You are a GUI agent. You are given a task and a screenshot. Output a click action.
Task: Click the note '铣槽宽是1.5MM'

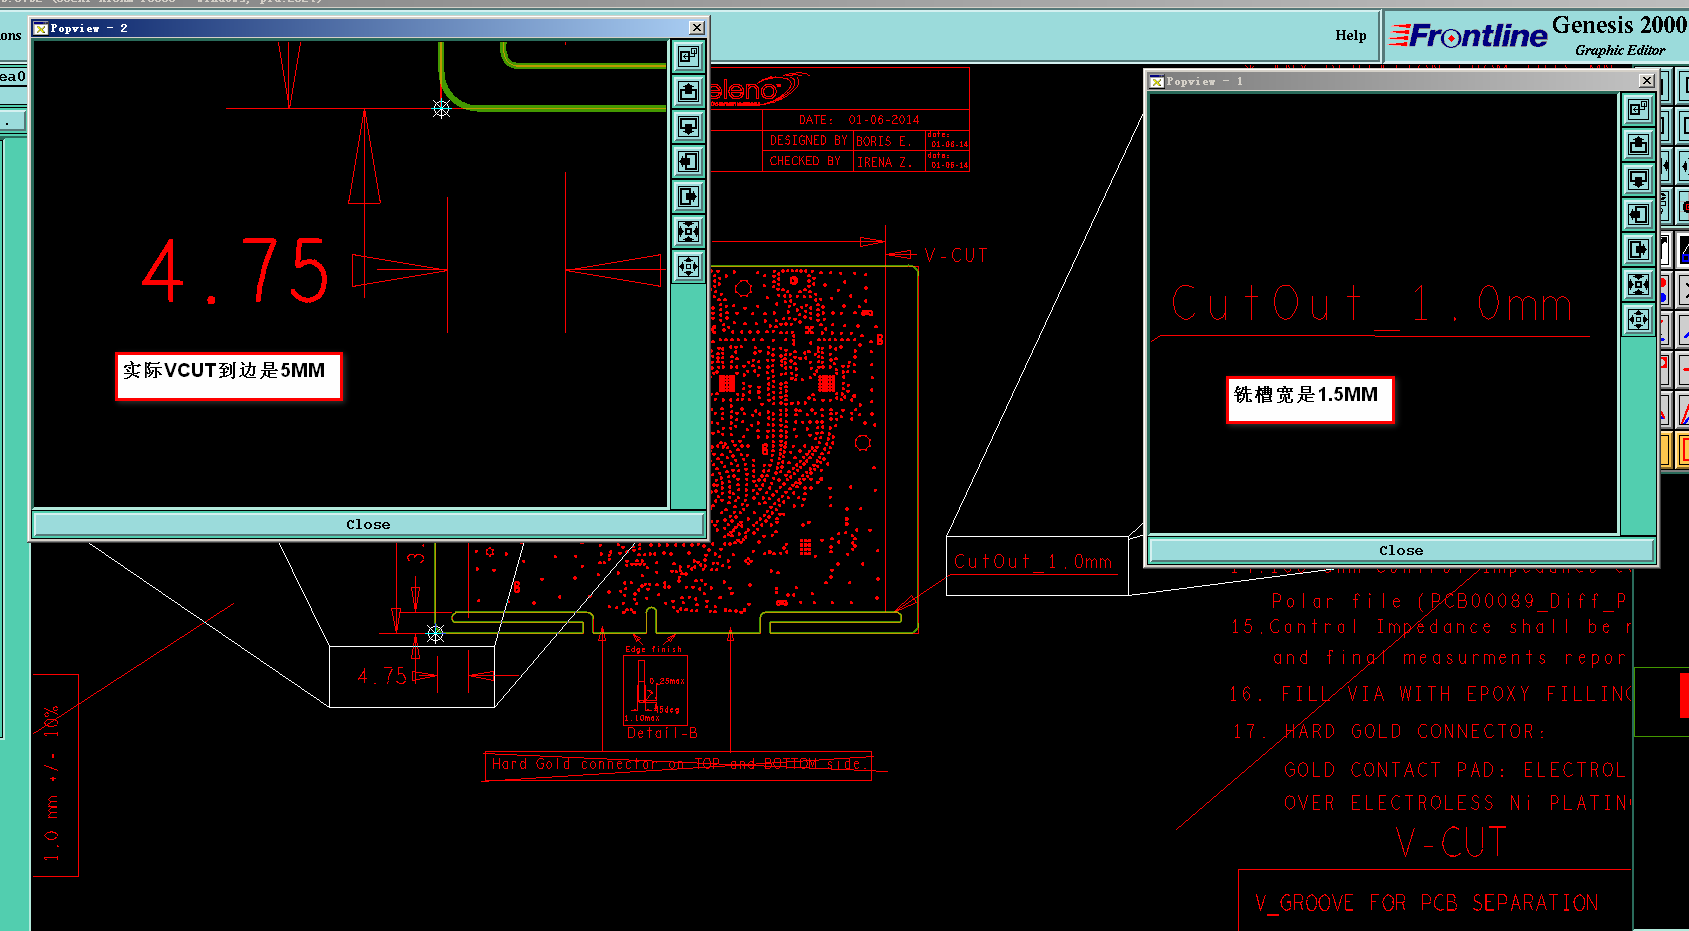coord(1310,400)
